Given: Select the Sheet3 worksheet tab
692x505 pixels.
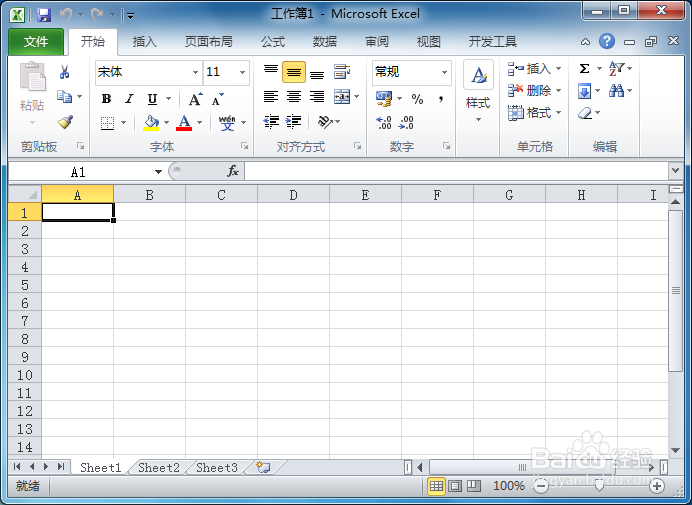Looking at the screenshot, I should tap(217, 467).
